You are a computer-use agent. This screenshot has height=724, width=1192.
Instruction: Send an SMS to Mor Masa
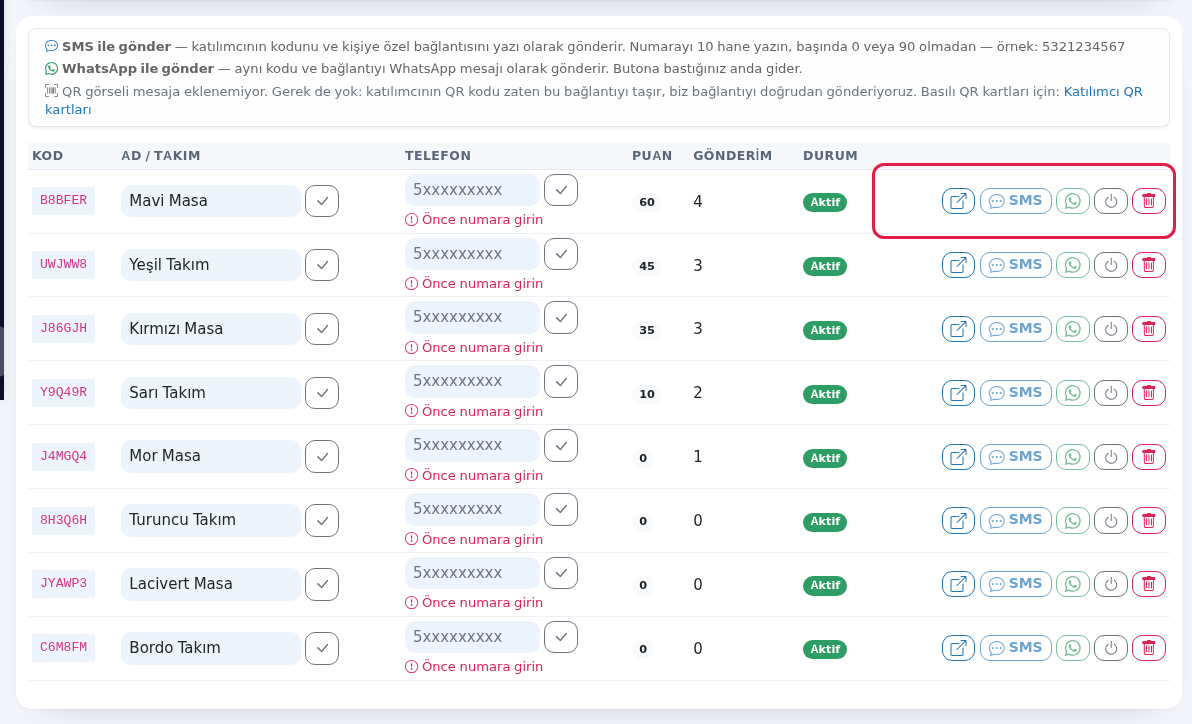(1016, 457)
